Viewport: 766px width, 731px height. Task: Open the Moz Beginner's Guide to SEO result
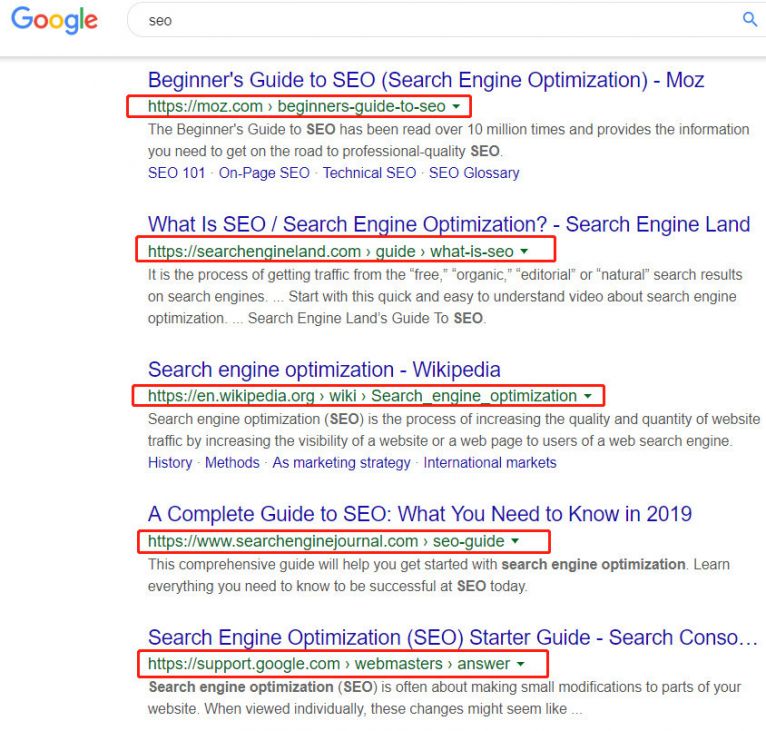click(x=426, y=80)
